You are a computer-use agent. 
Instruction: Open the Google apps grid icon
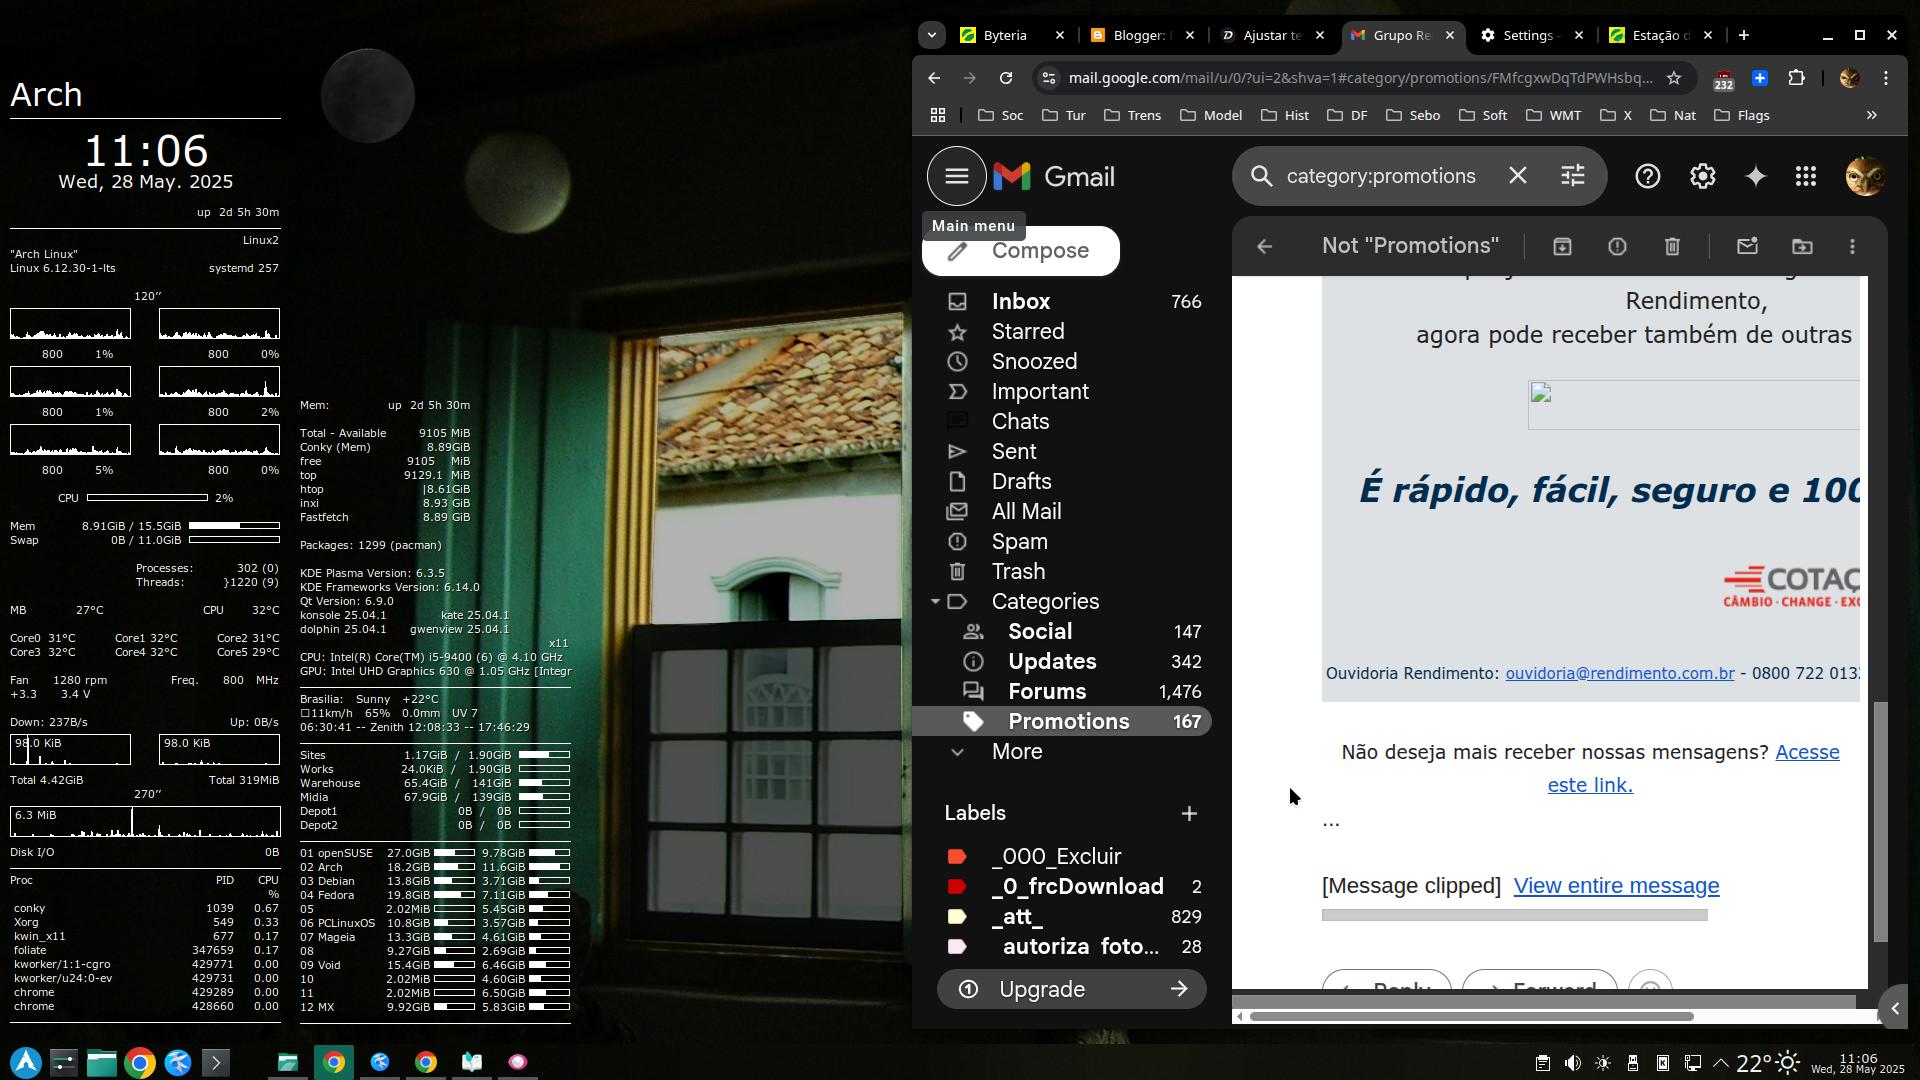point(1805,177)
